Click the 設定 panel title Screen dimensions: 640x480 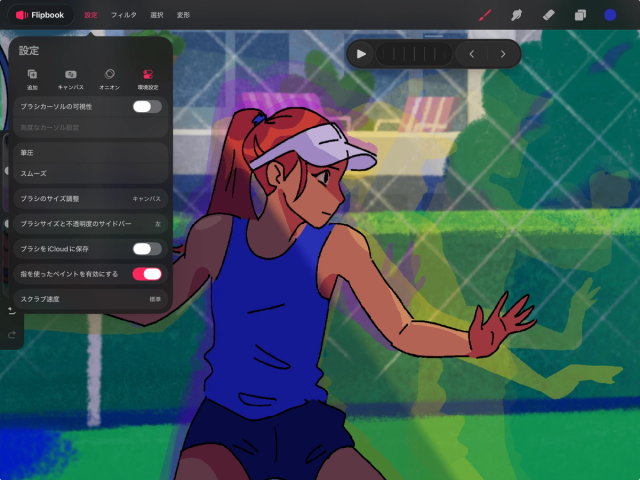click(29, 51)
